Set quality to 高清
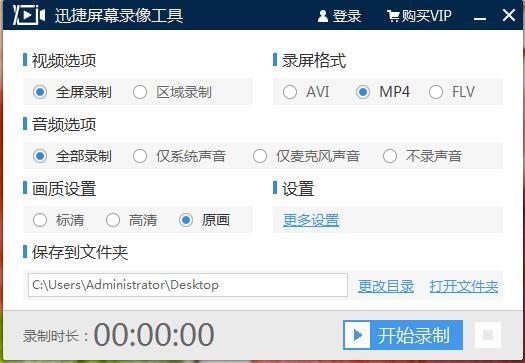The image size is (525, 363). click(132, 220)
